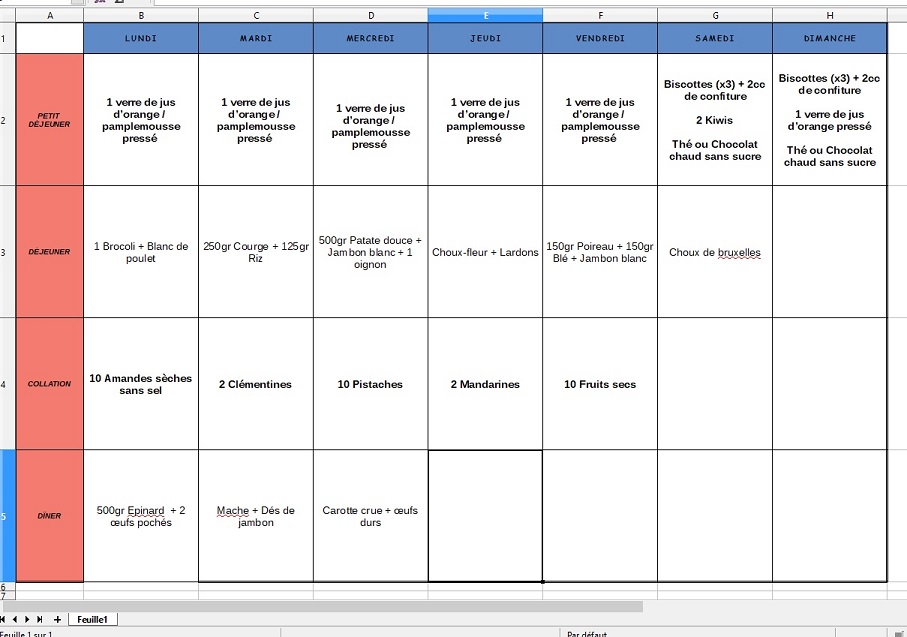This screenshot has height=637, width=907.
Task: Select '10 Amandes sèches sans sel' cell
Action: tap(141, 384)
